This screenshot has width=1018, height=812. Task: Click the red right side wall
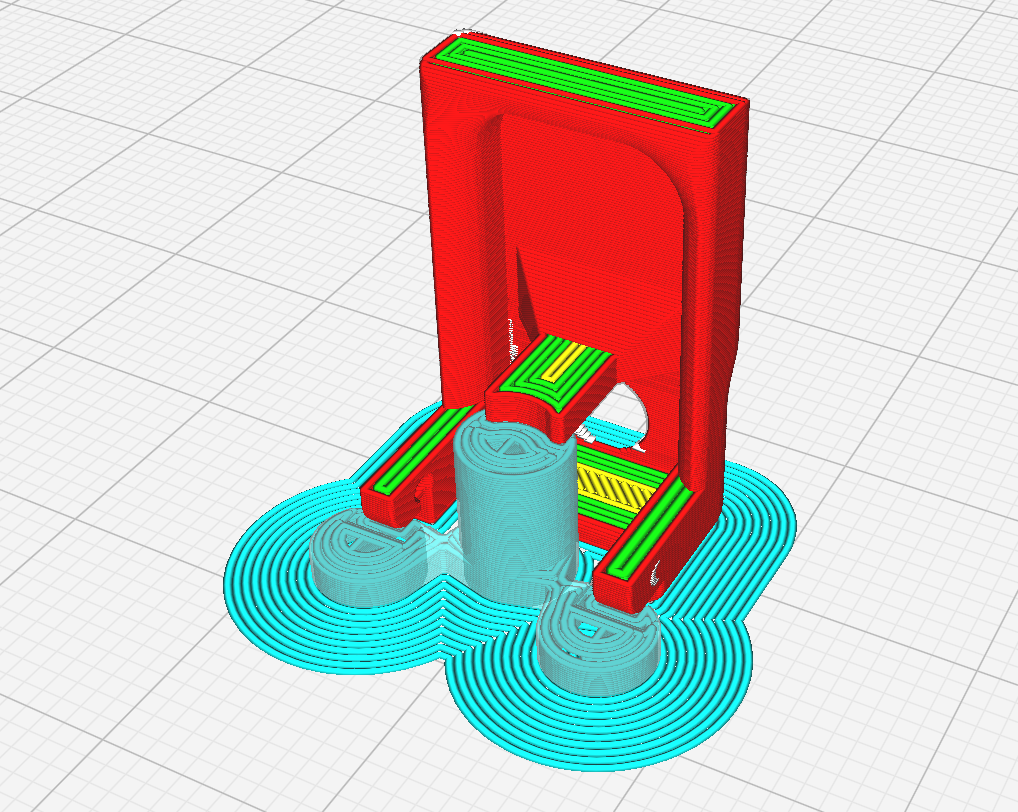pos(718,300)
